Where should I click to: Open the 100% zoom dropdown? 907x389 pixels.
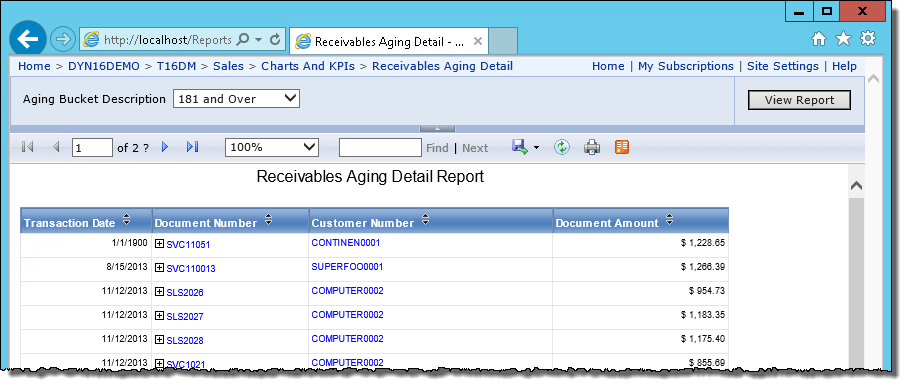point(272,147)
